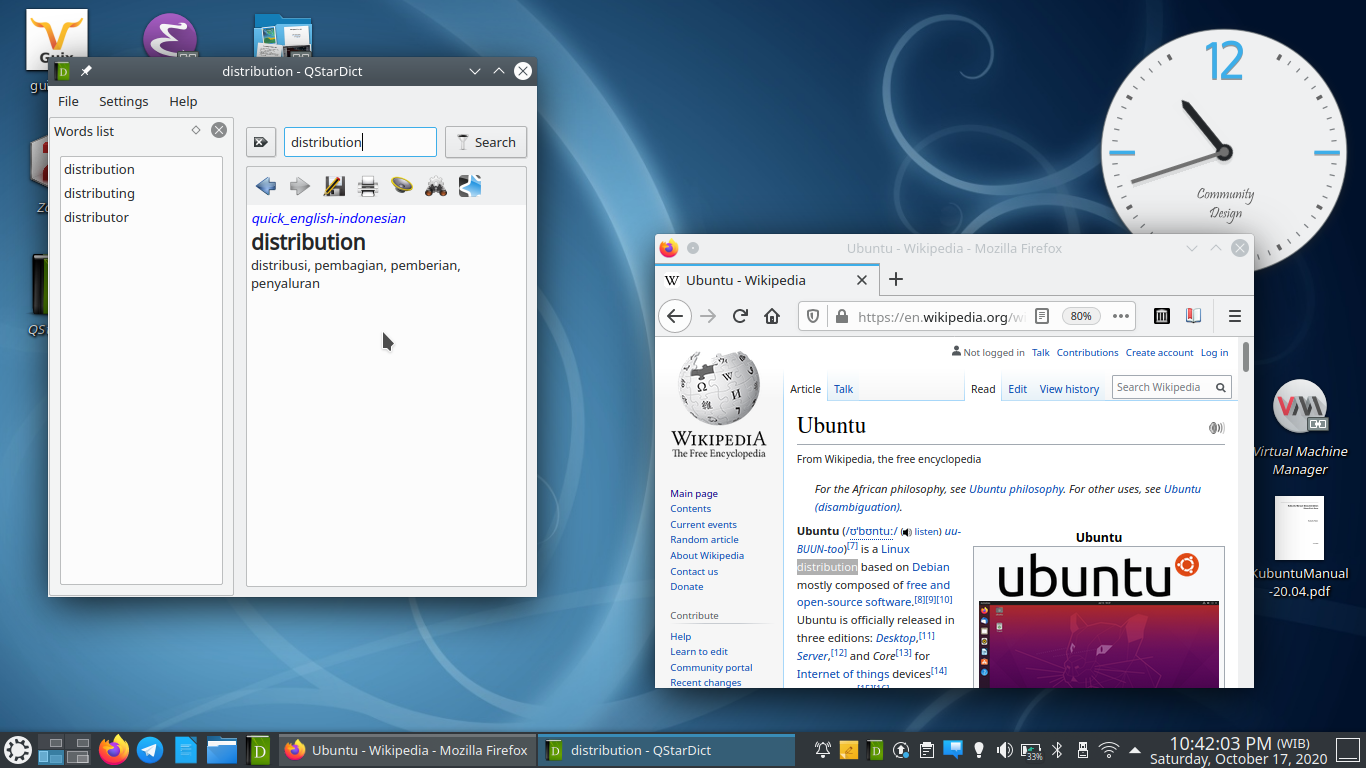Open the Edit tab on Wikipedia
This screenshot has height=768, width=1366.
click(x=1017, y=389)
